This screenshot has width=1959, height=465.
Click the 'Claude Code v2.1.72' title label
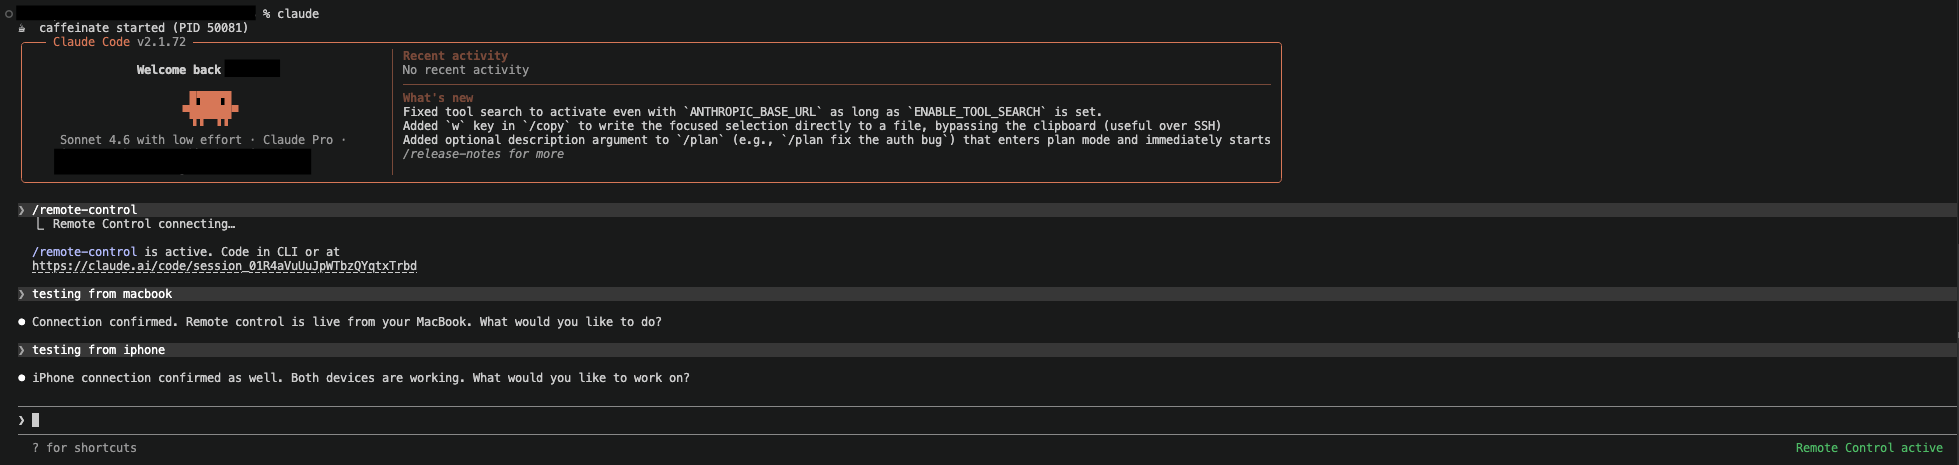119,42
